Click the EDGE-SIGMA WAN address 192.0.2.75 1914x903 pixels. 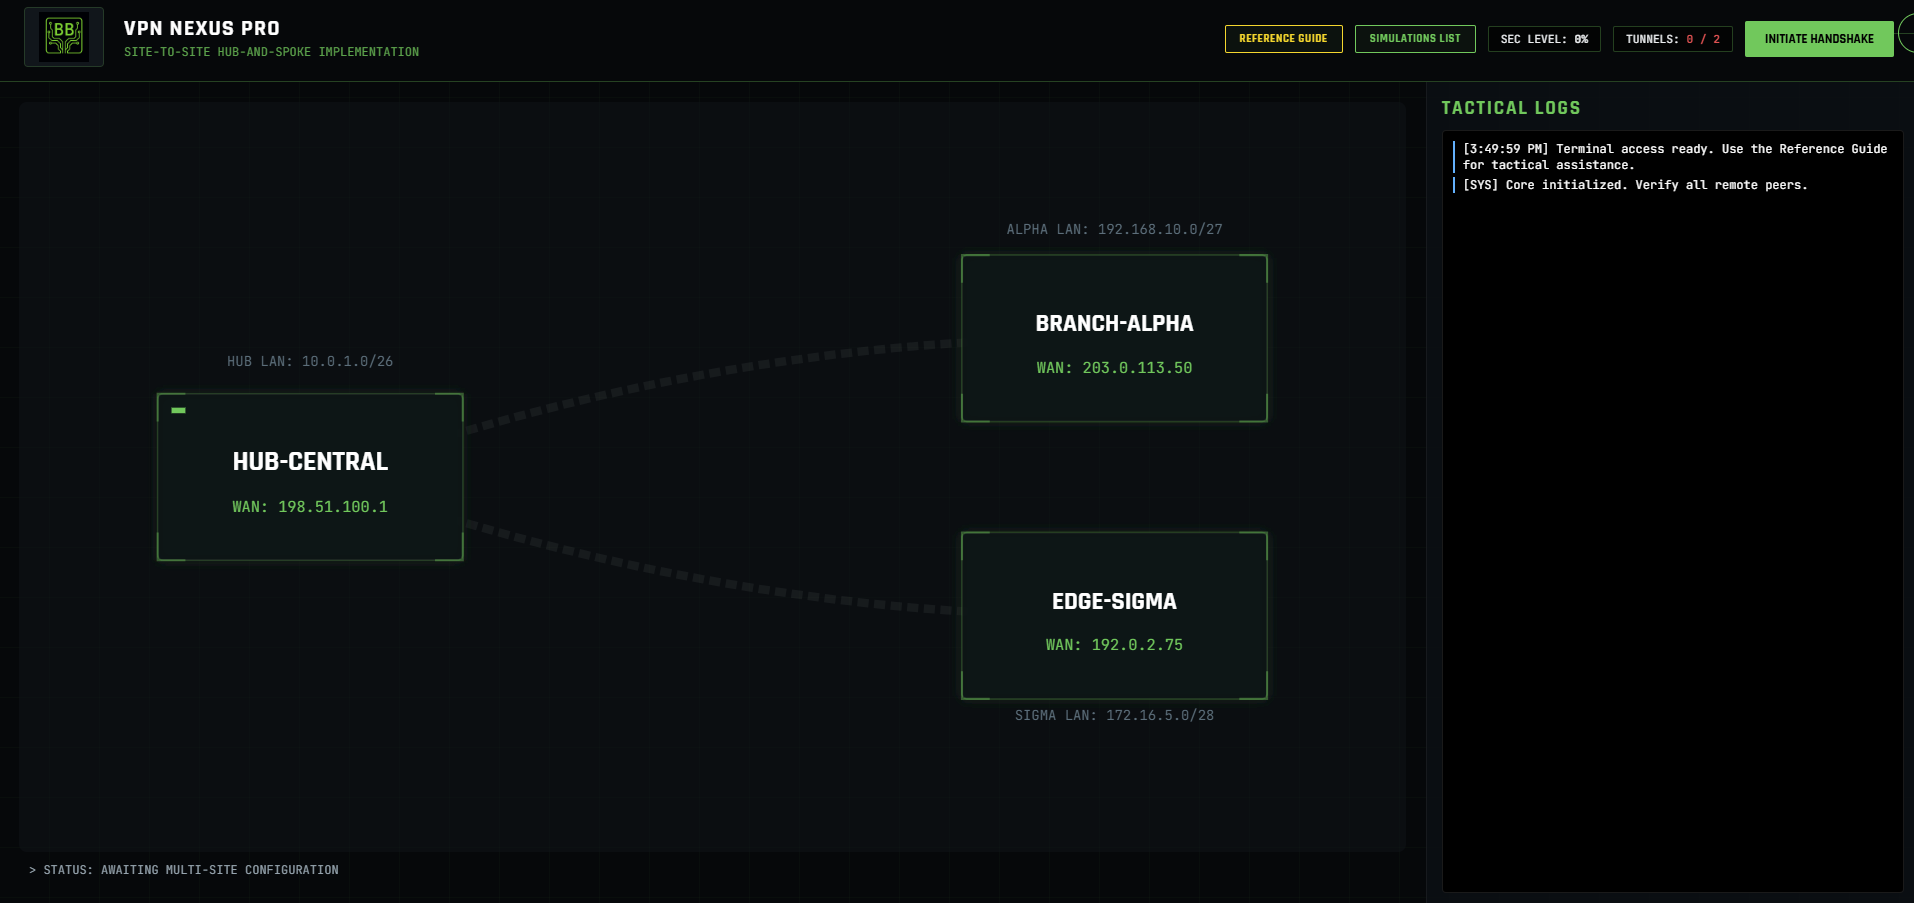pos(1114,645)
